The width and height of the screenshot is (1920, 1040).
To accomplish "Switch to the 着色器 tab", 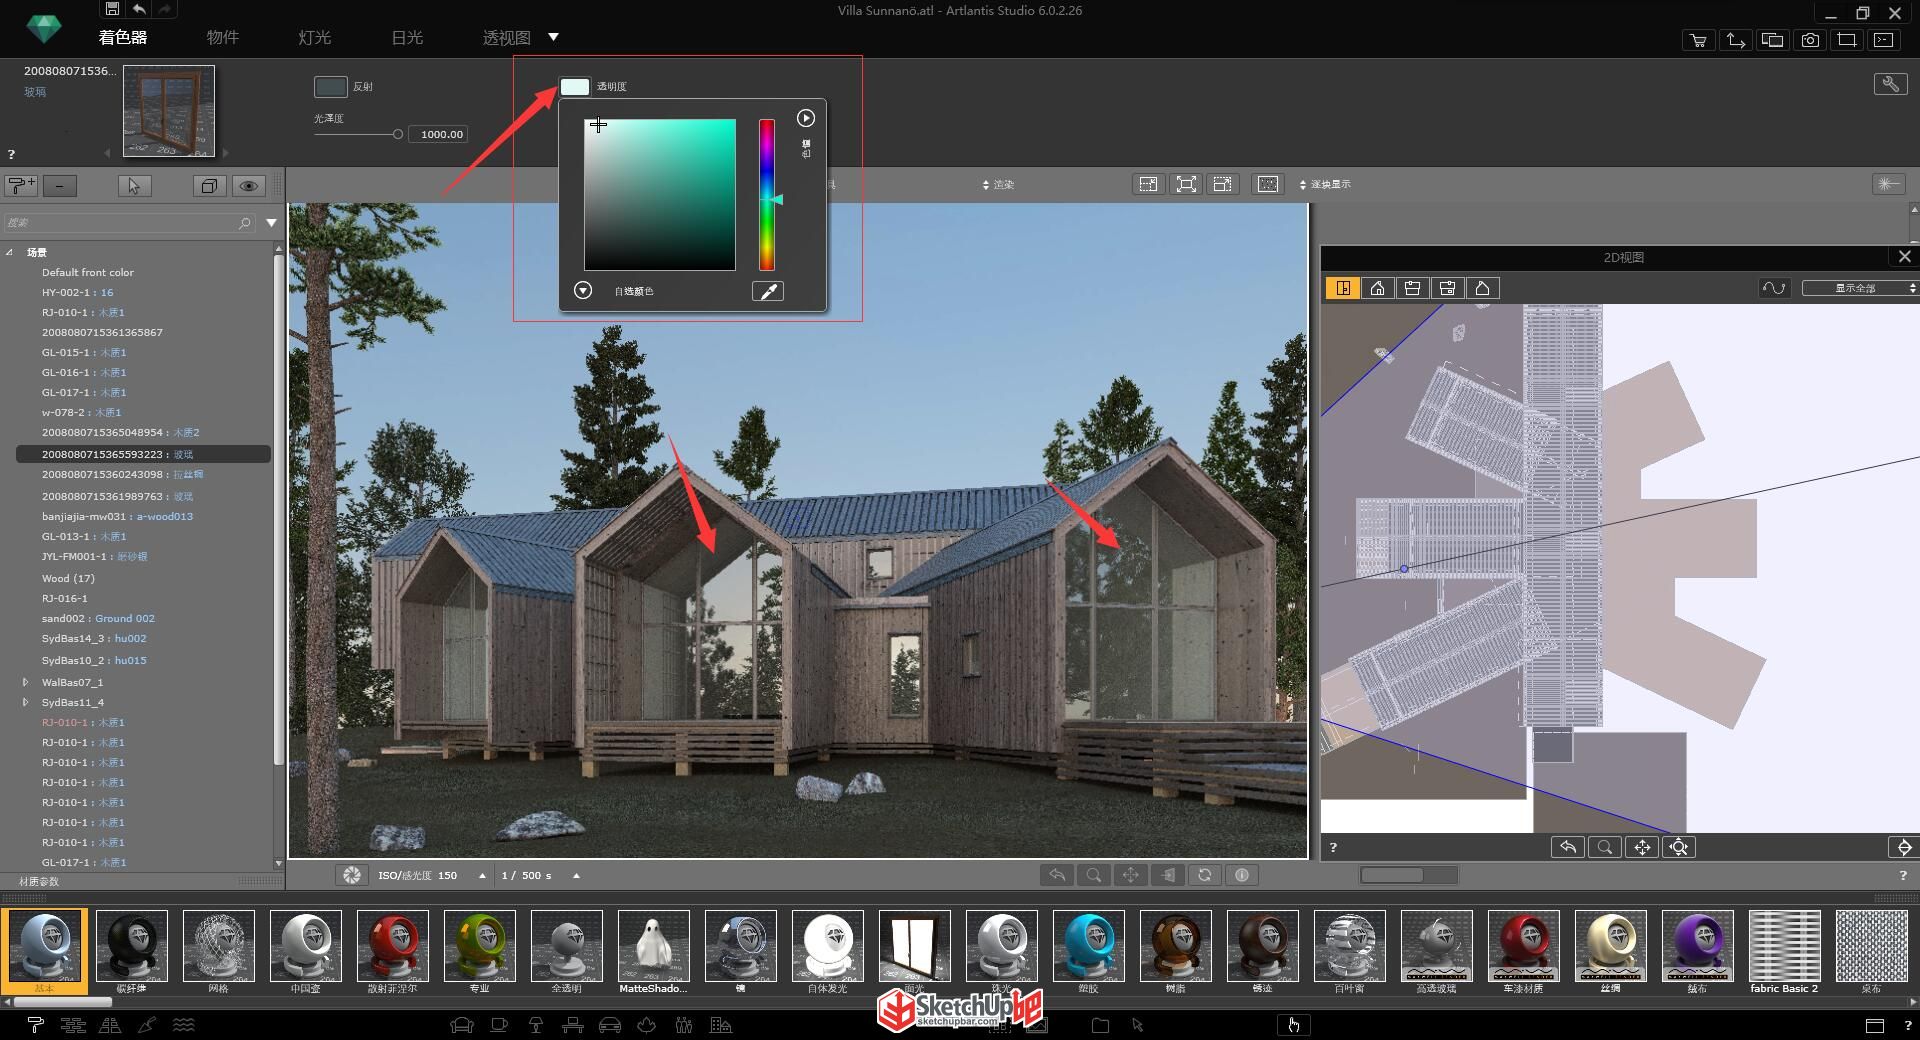I will point(123,37).
